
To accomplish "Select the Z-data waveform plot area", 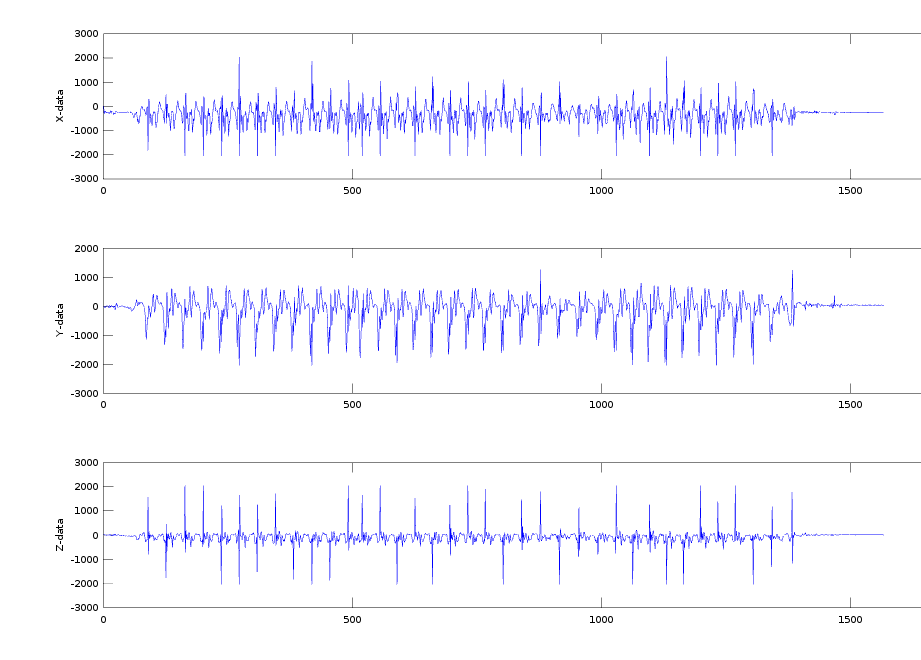I will [512, 535].
